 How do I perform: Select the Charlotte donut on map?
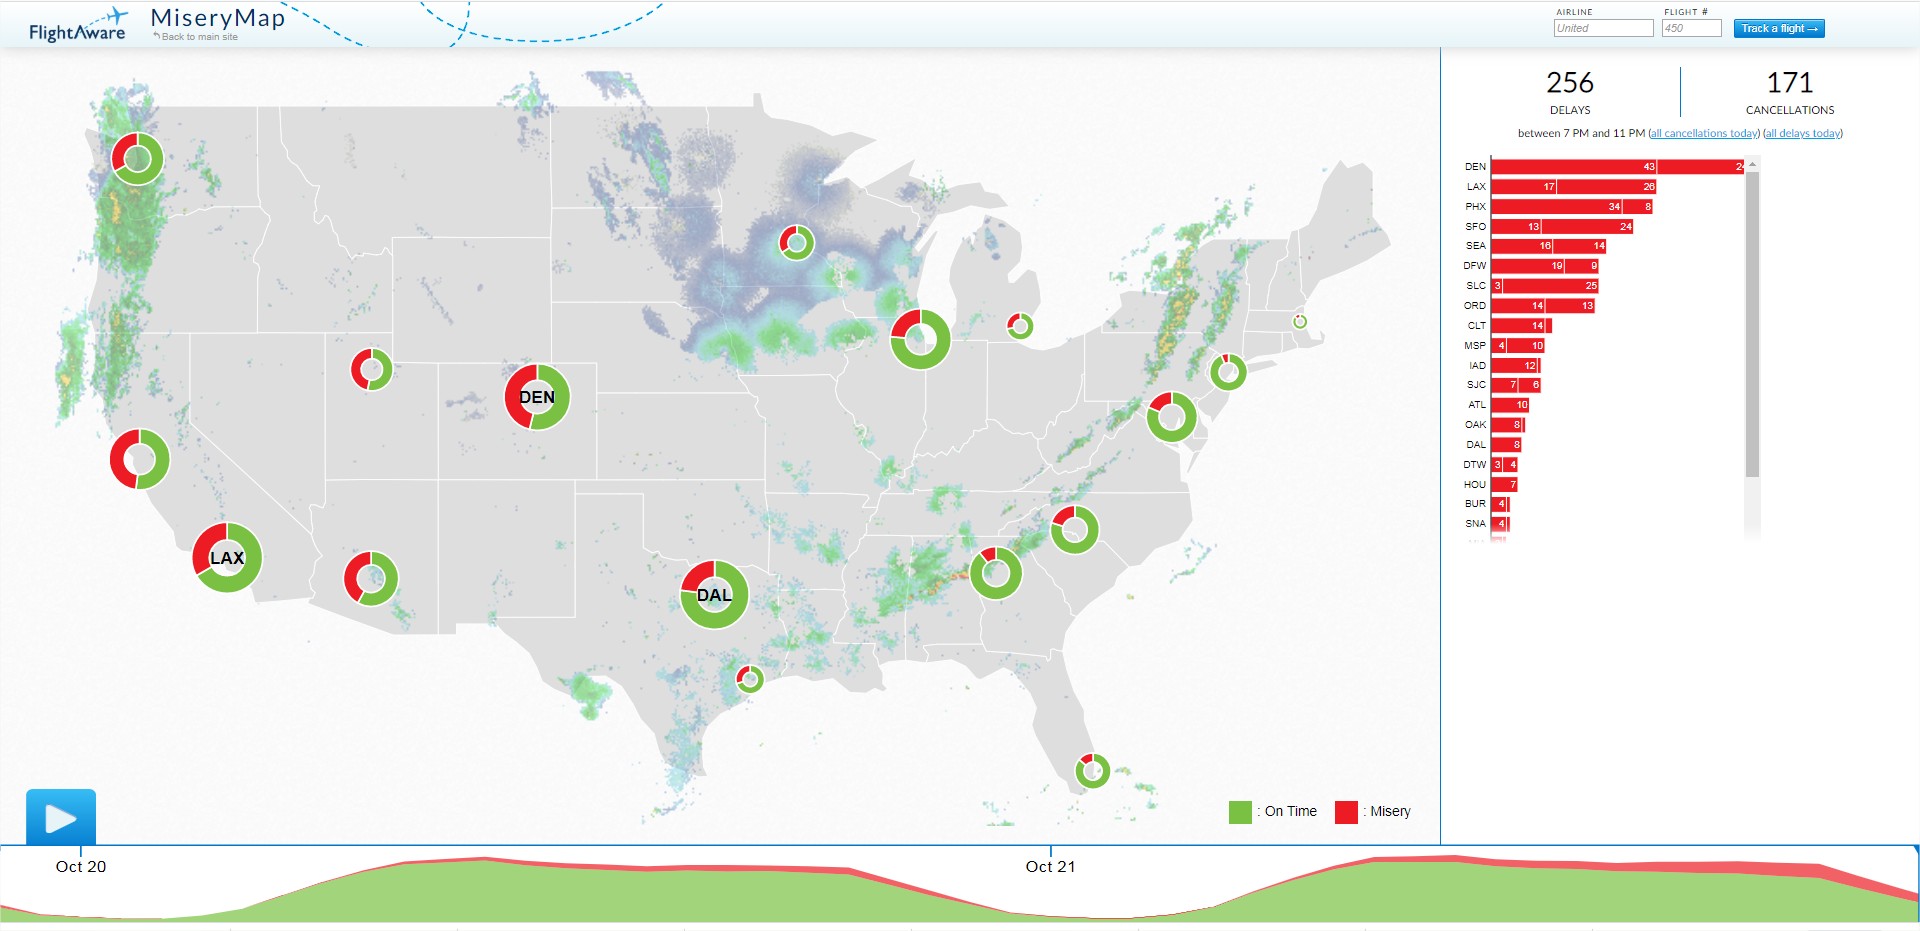(1074, 529)
